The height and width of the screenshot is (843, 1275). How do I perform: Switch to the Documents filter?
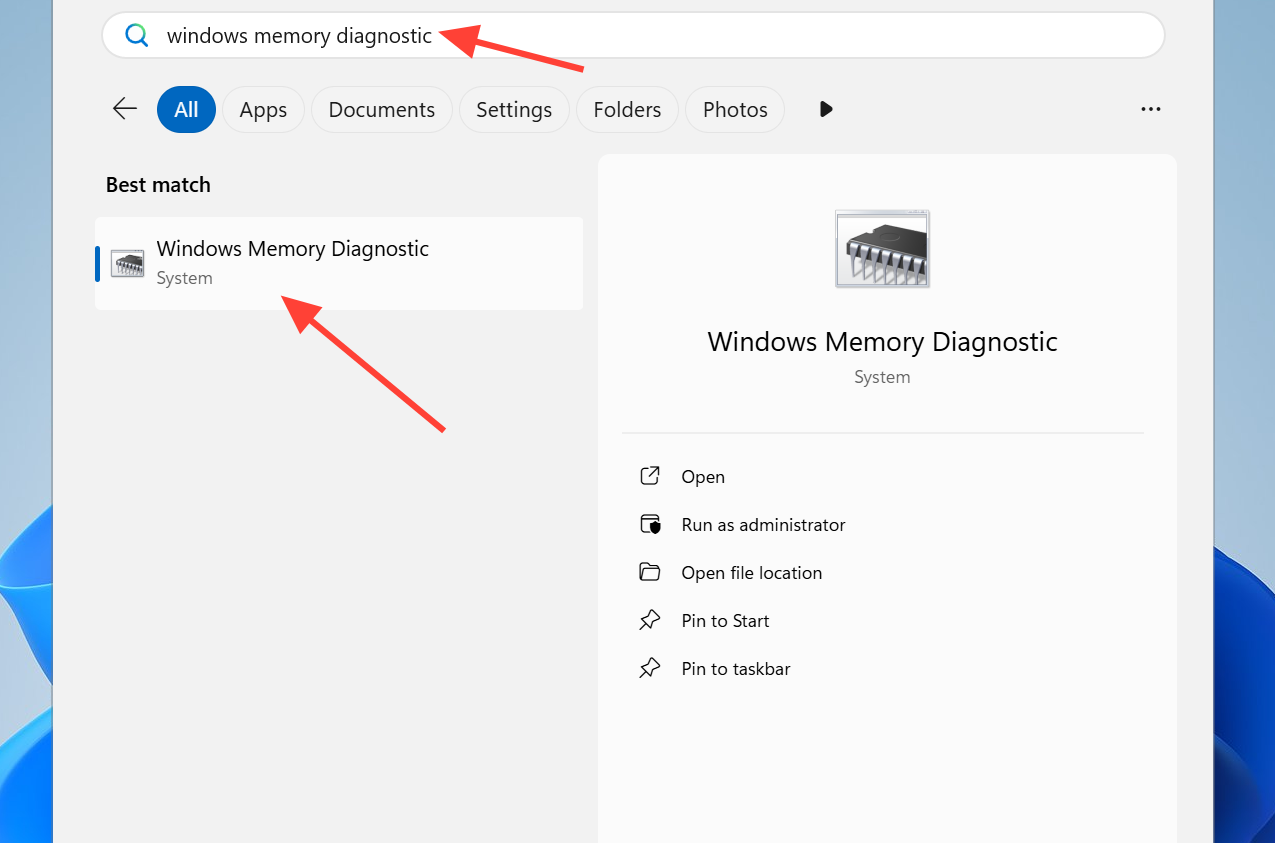tap(382, 110)
